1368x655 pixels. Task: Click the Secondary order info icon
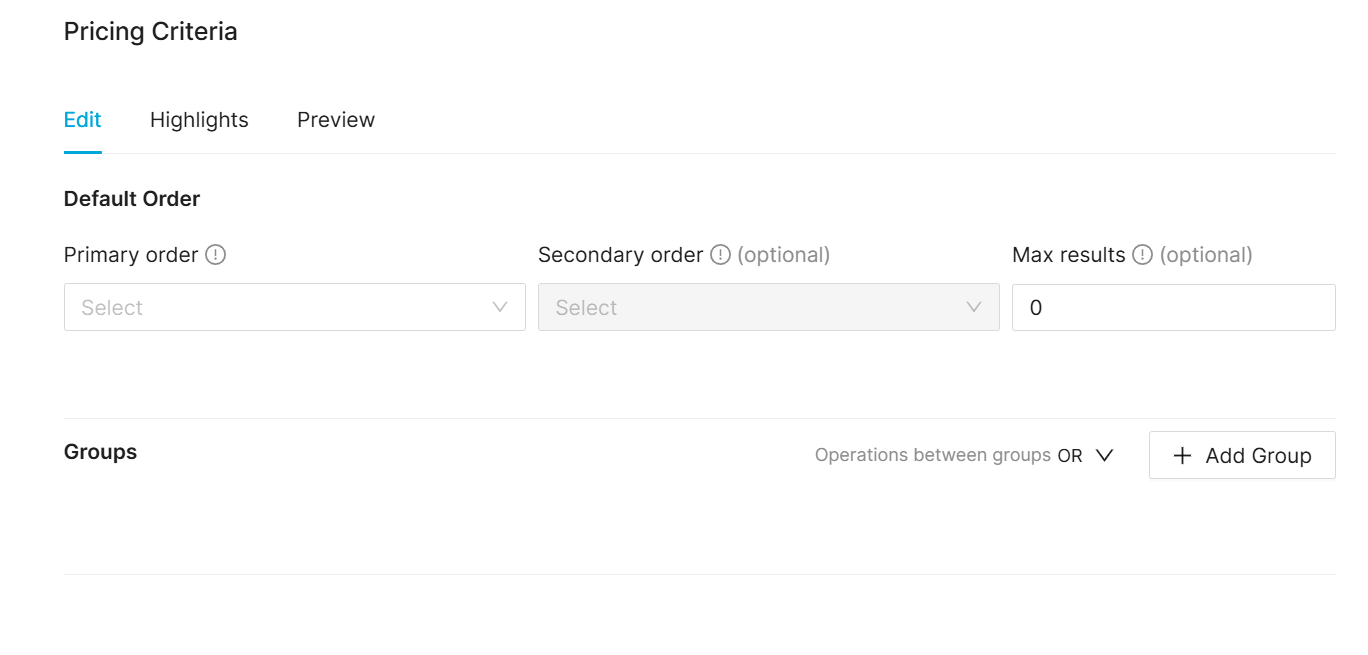(x=720, y=255)
